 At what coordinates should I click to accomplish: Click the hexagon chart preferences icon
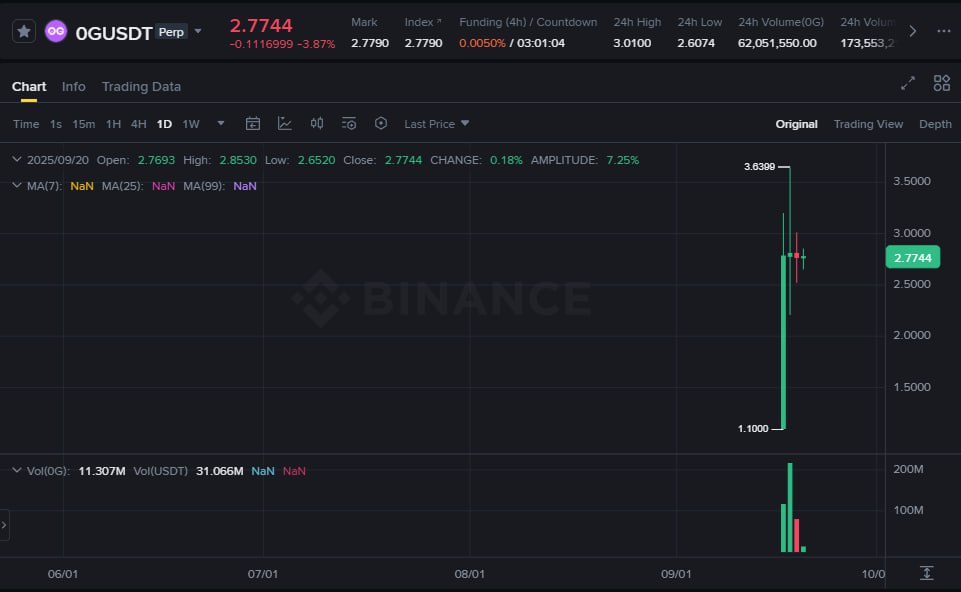381,123
